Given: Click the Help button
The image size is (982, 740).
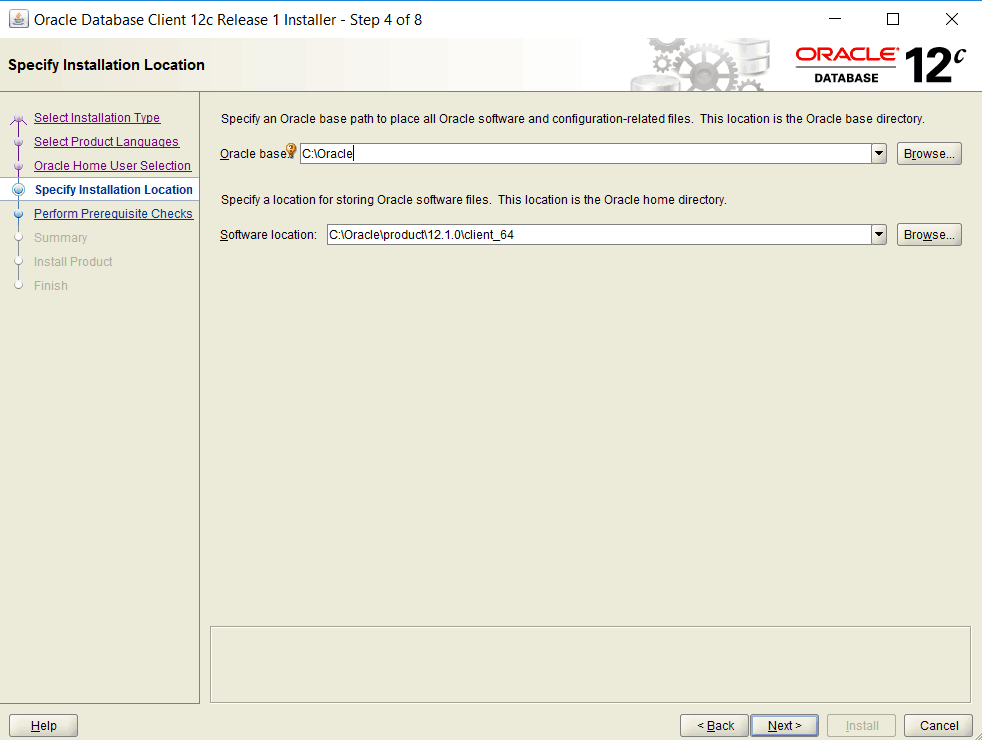Looking at the screenshot, I should point(43,726).
